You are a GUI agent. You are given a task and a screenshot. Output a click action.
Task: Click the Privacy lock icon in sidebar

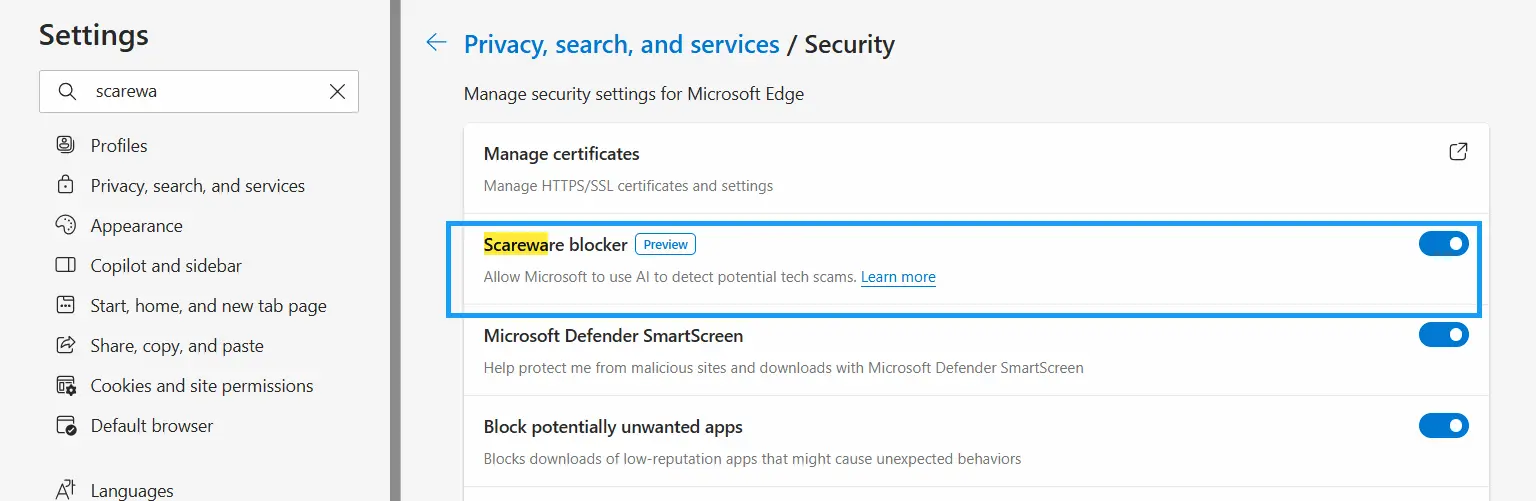[66, 185]
